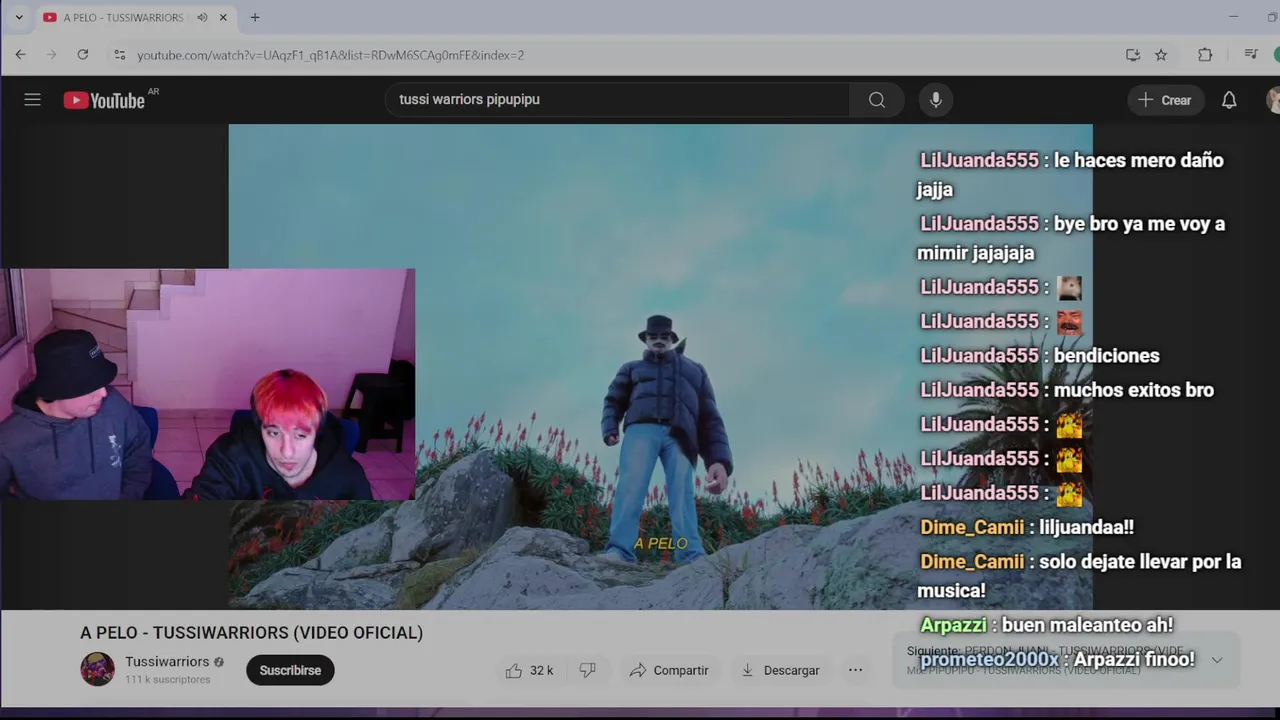The width and height of the screenshot is (1280, 720).
Task: Start voice search with the microphone icon
Action: click(936, 100)
